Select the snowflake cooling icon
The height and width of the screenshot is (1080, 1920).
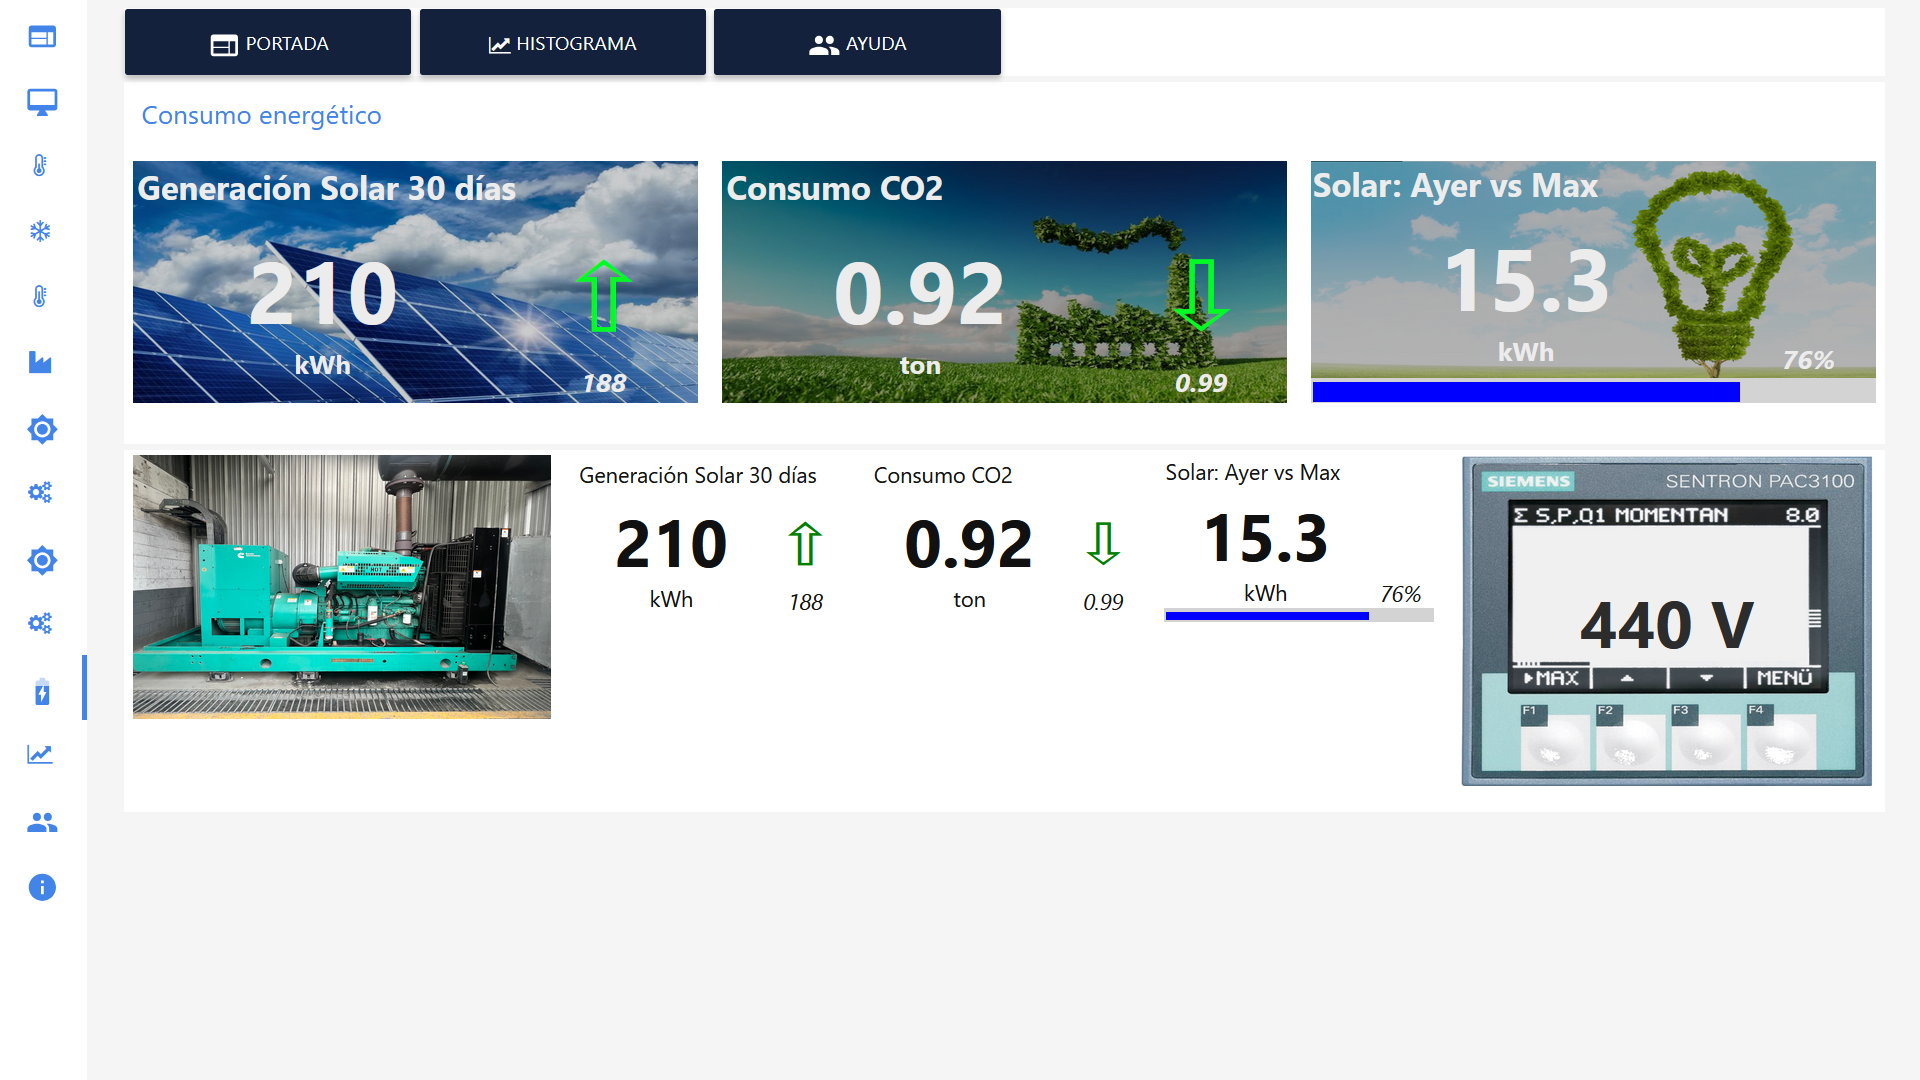click(40, 232)
